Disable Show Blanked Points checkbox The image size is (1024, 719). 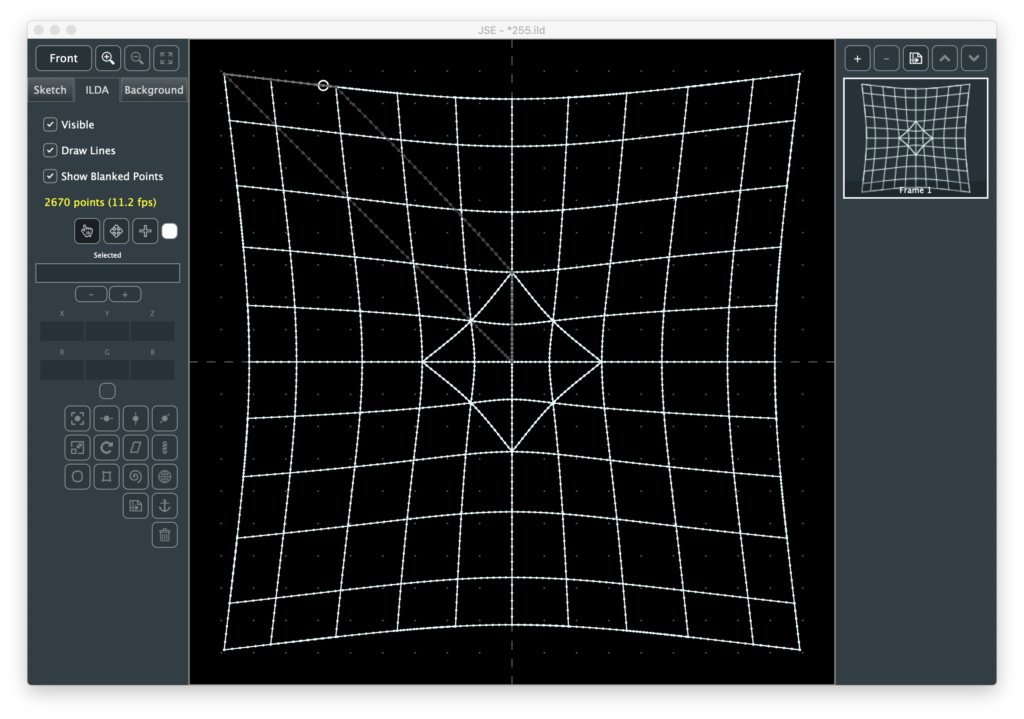(50, 176)
